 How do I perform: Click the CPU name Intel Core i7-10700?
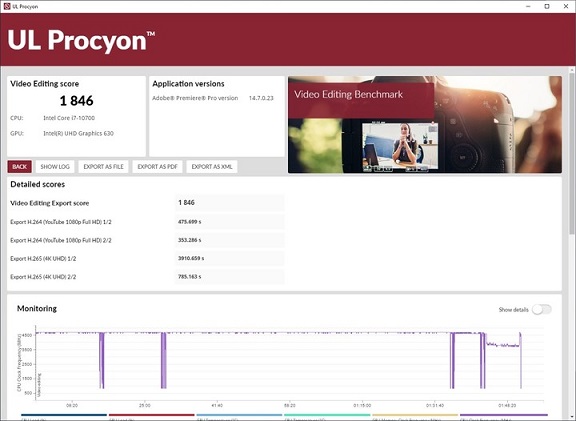69,118
